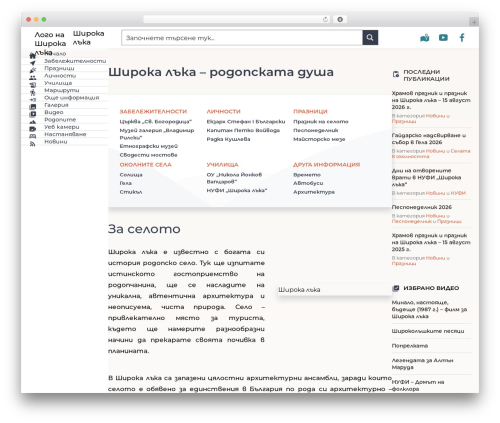Open Песпонеделник link in Празници column

[316, 130]
